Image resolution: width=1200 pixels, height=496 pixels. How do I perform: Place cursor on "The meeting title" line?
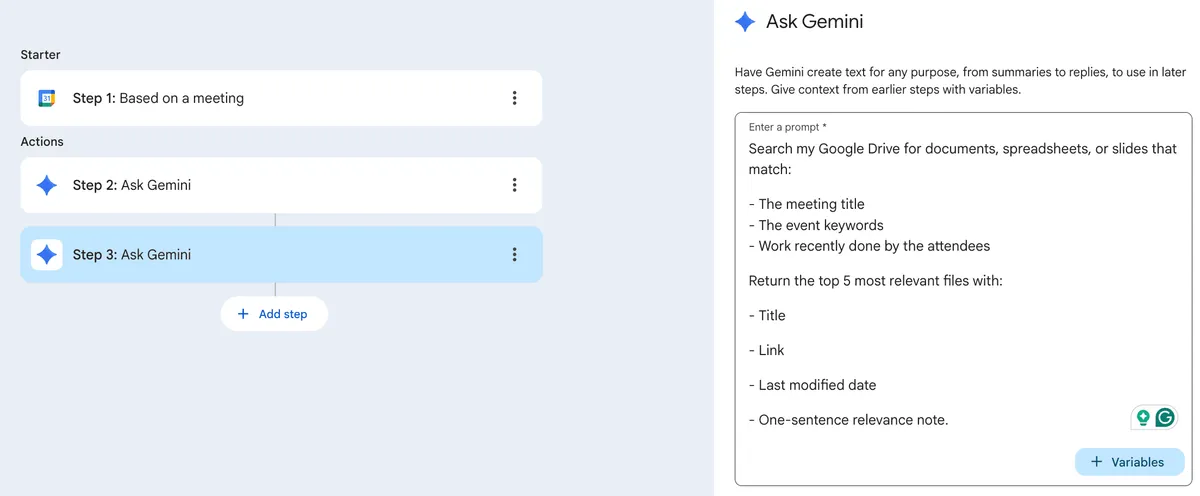pyautogui.click(x=811, y=204)
